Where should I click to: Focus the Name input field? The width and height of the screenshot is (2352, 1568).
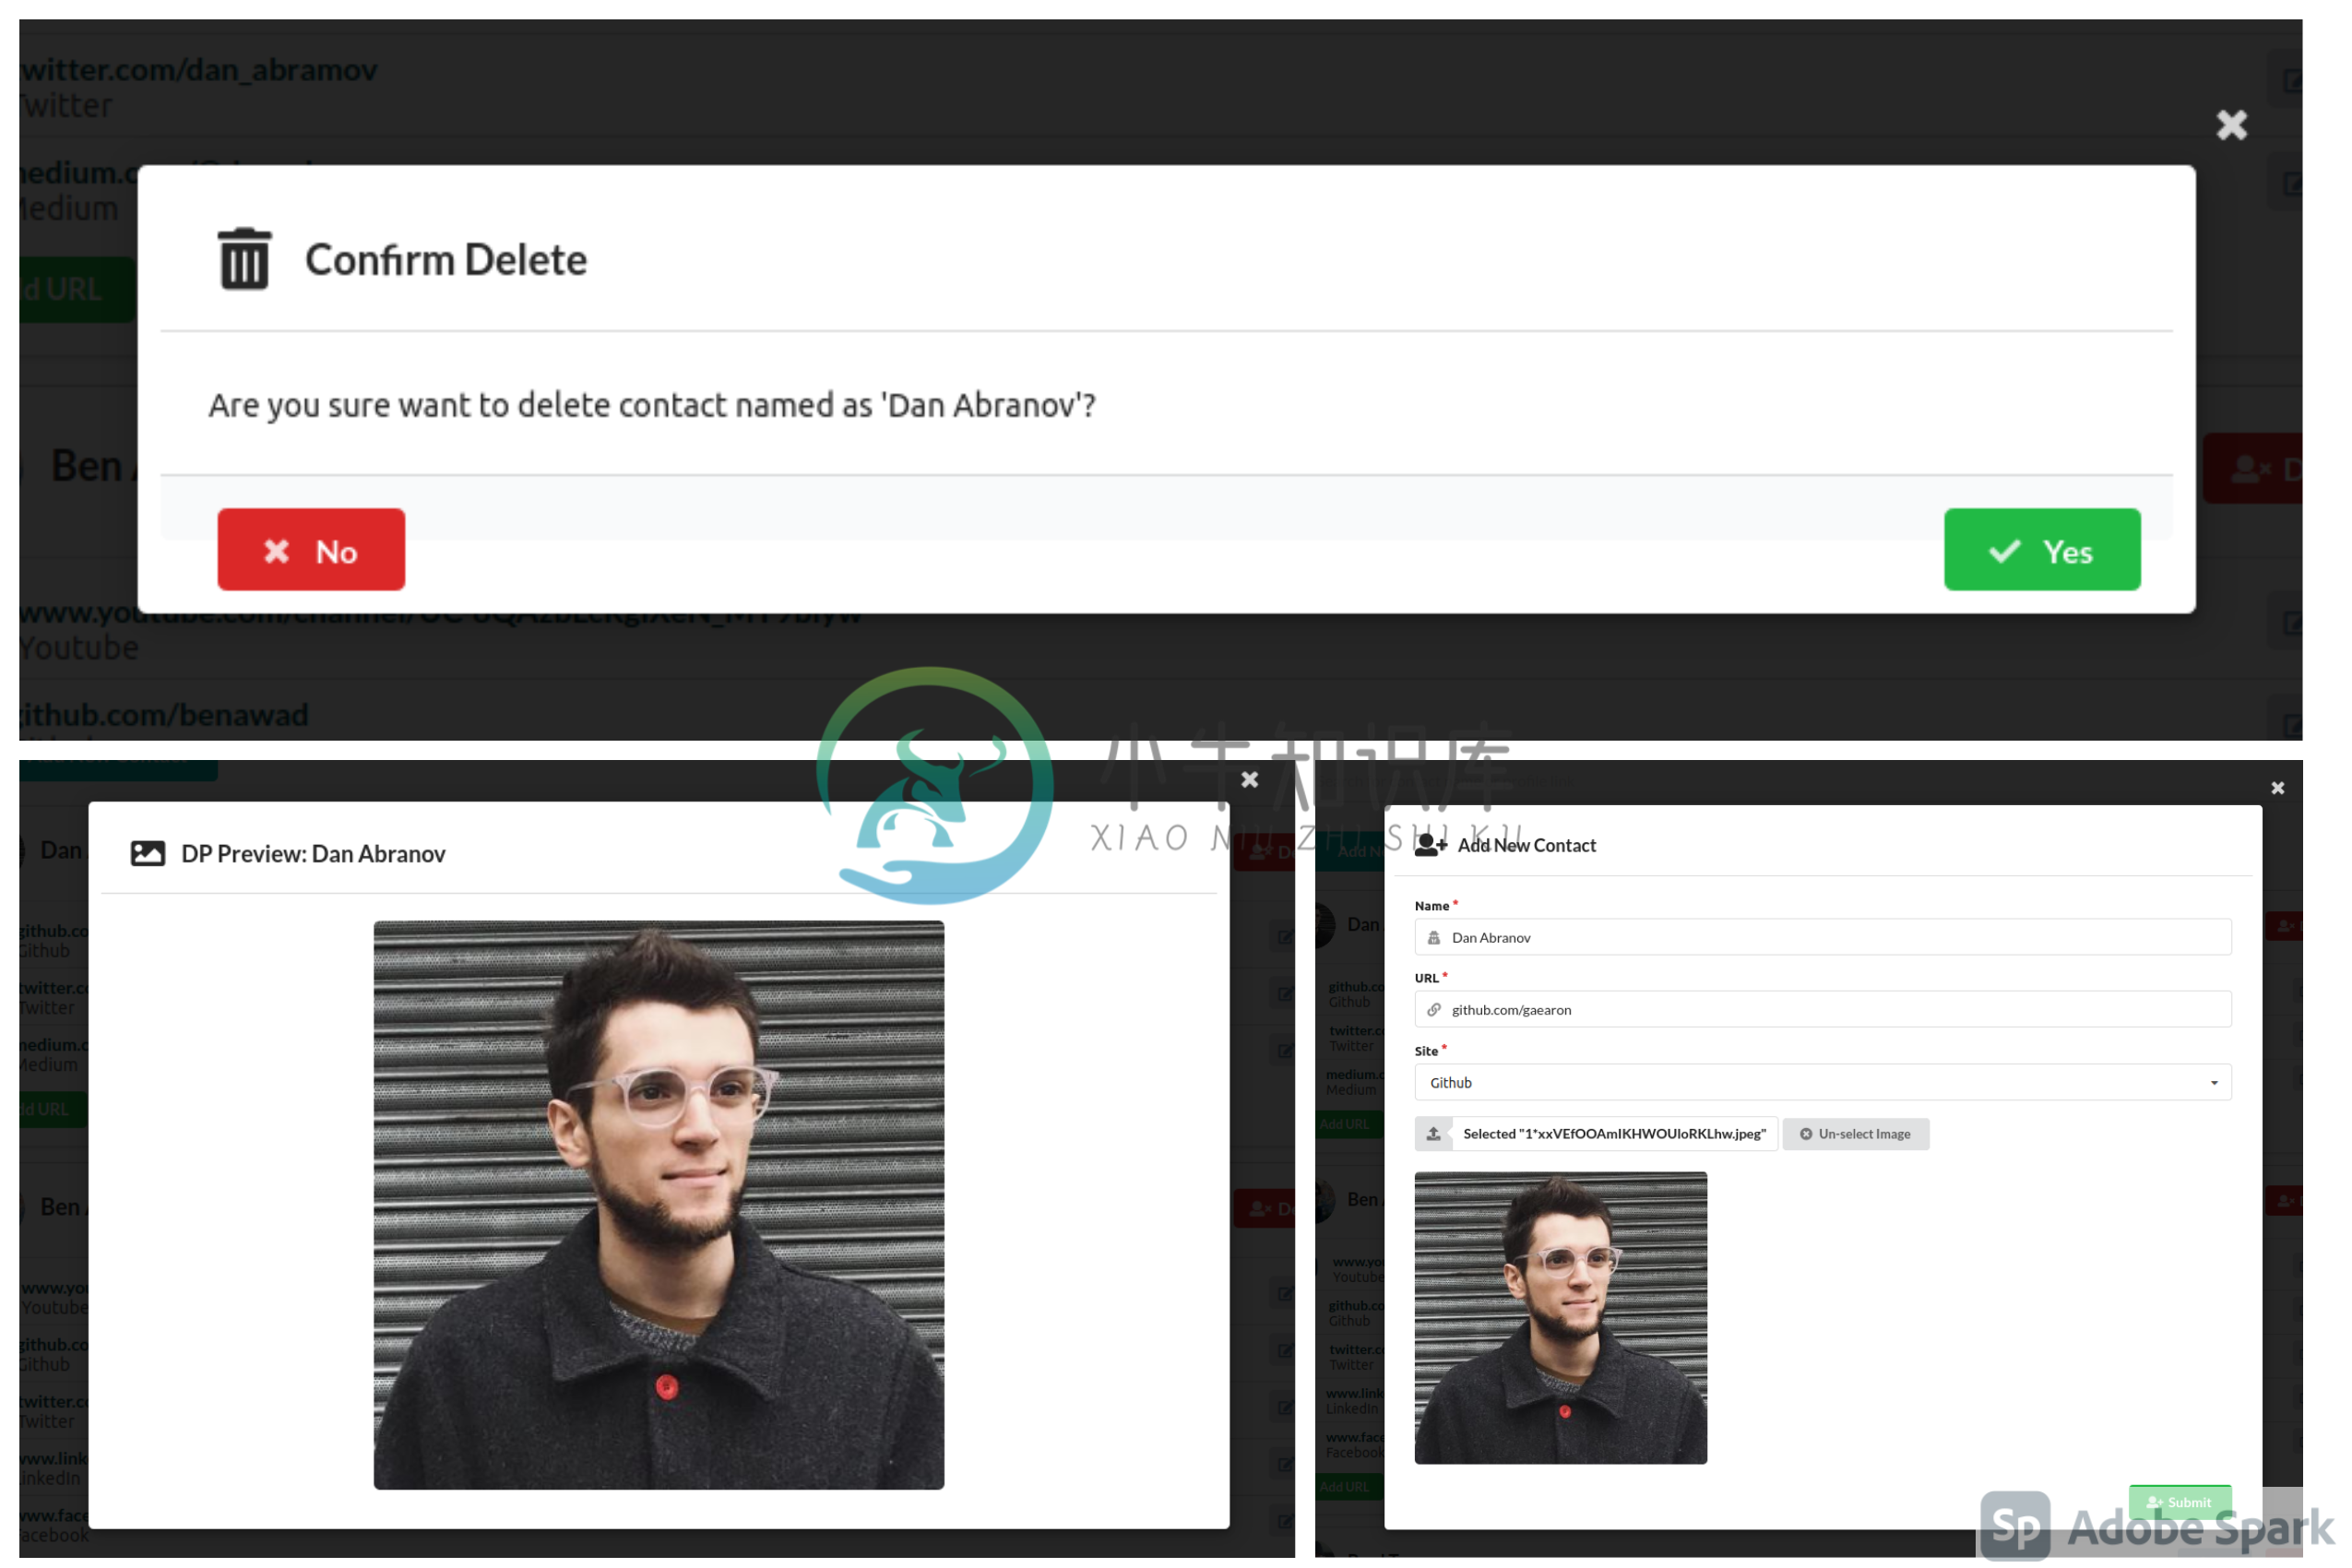[x=1822, y=937]
